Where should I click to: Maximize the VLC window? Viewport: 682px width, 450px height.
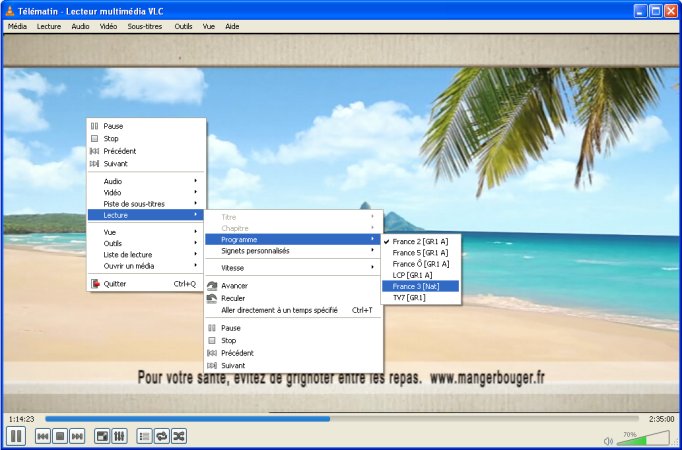656,11
